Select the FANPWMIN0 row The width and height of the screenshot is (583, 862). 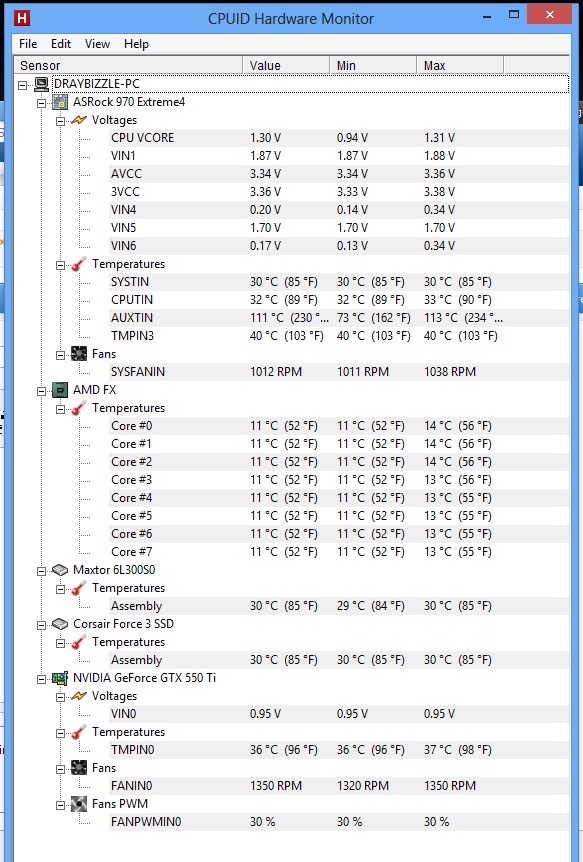click(x=338, y=822)
